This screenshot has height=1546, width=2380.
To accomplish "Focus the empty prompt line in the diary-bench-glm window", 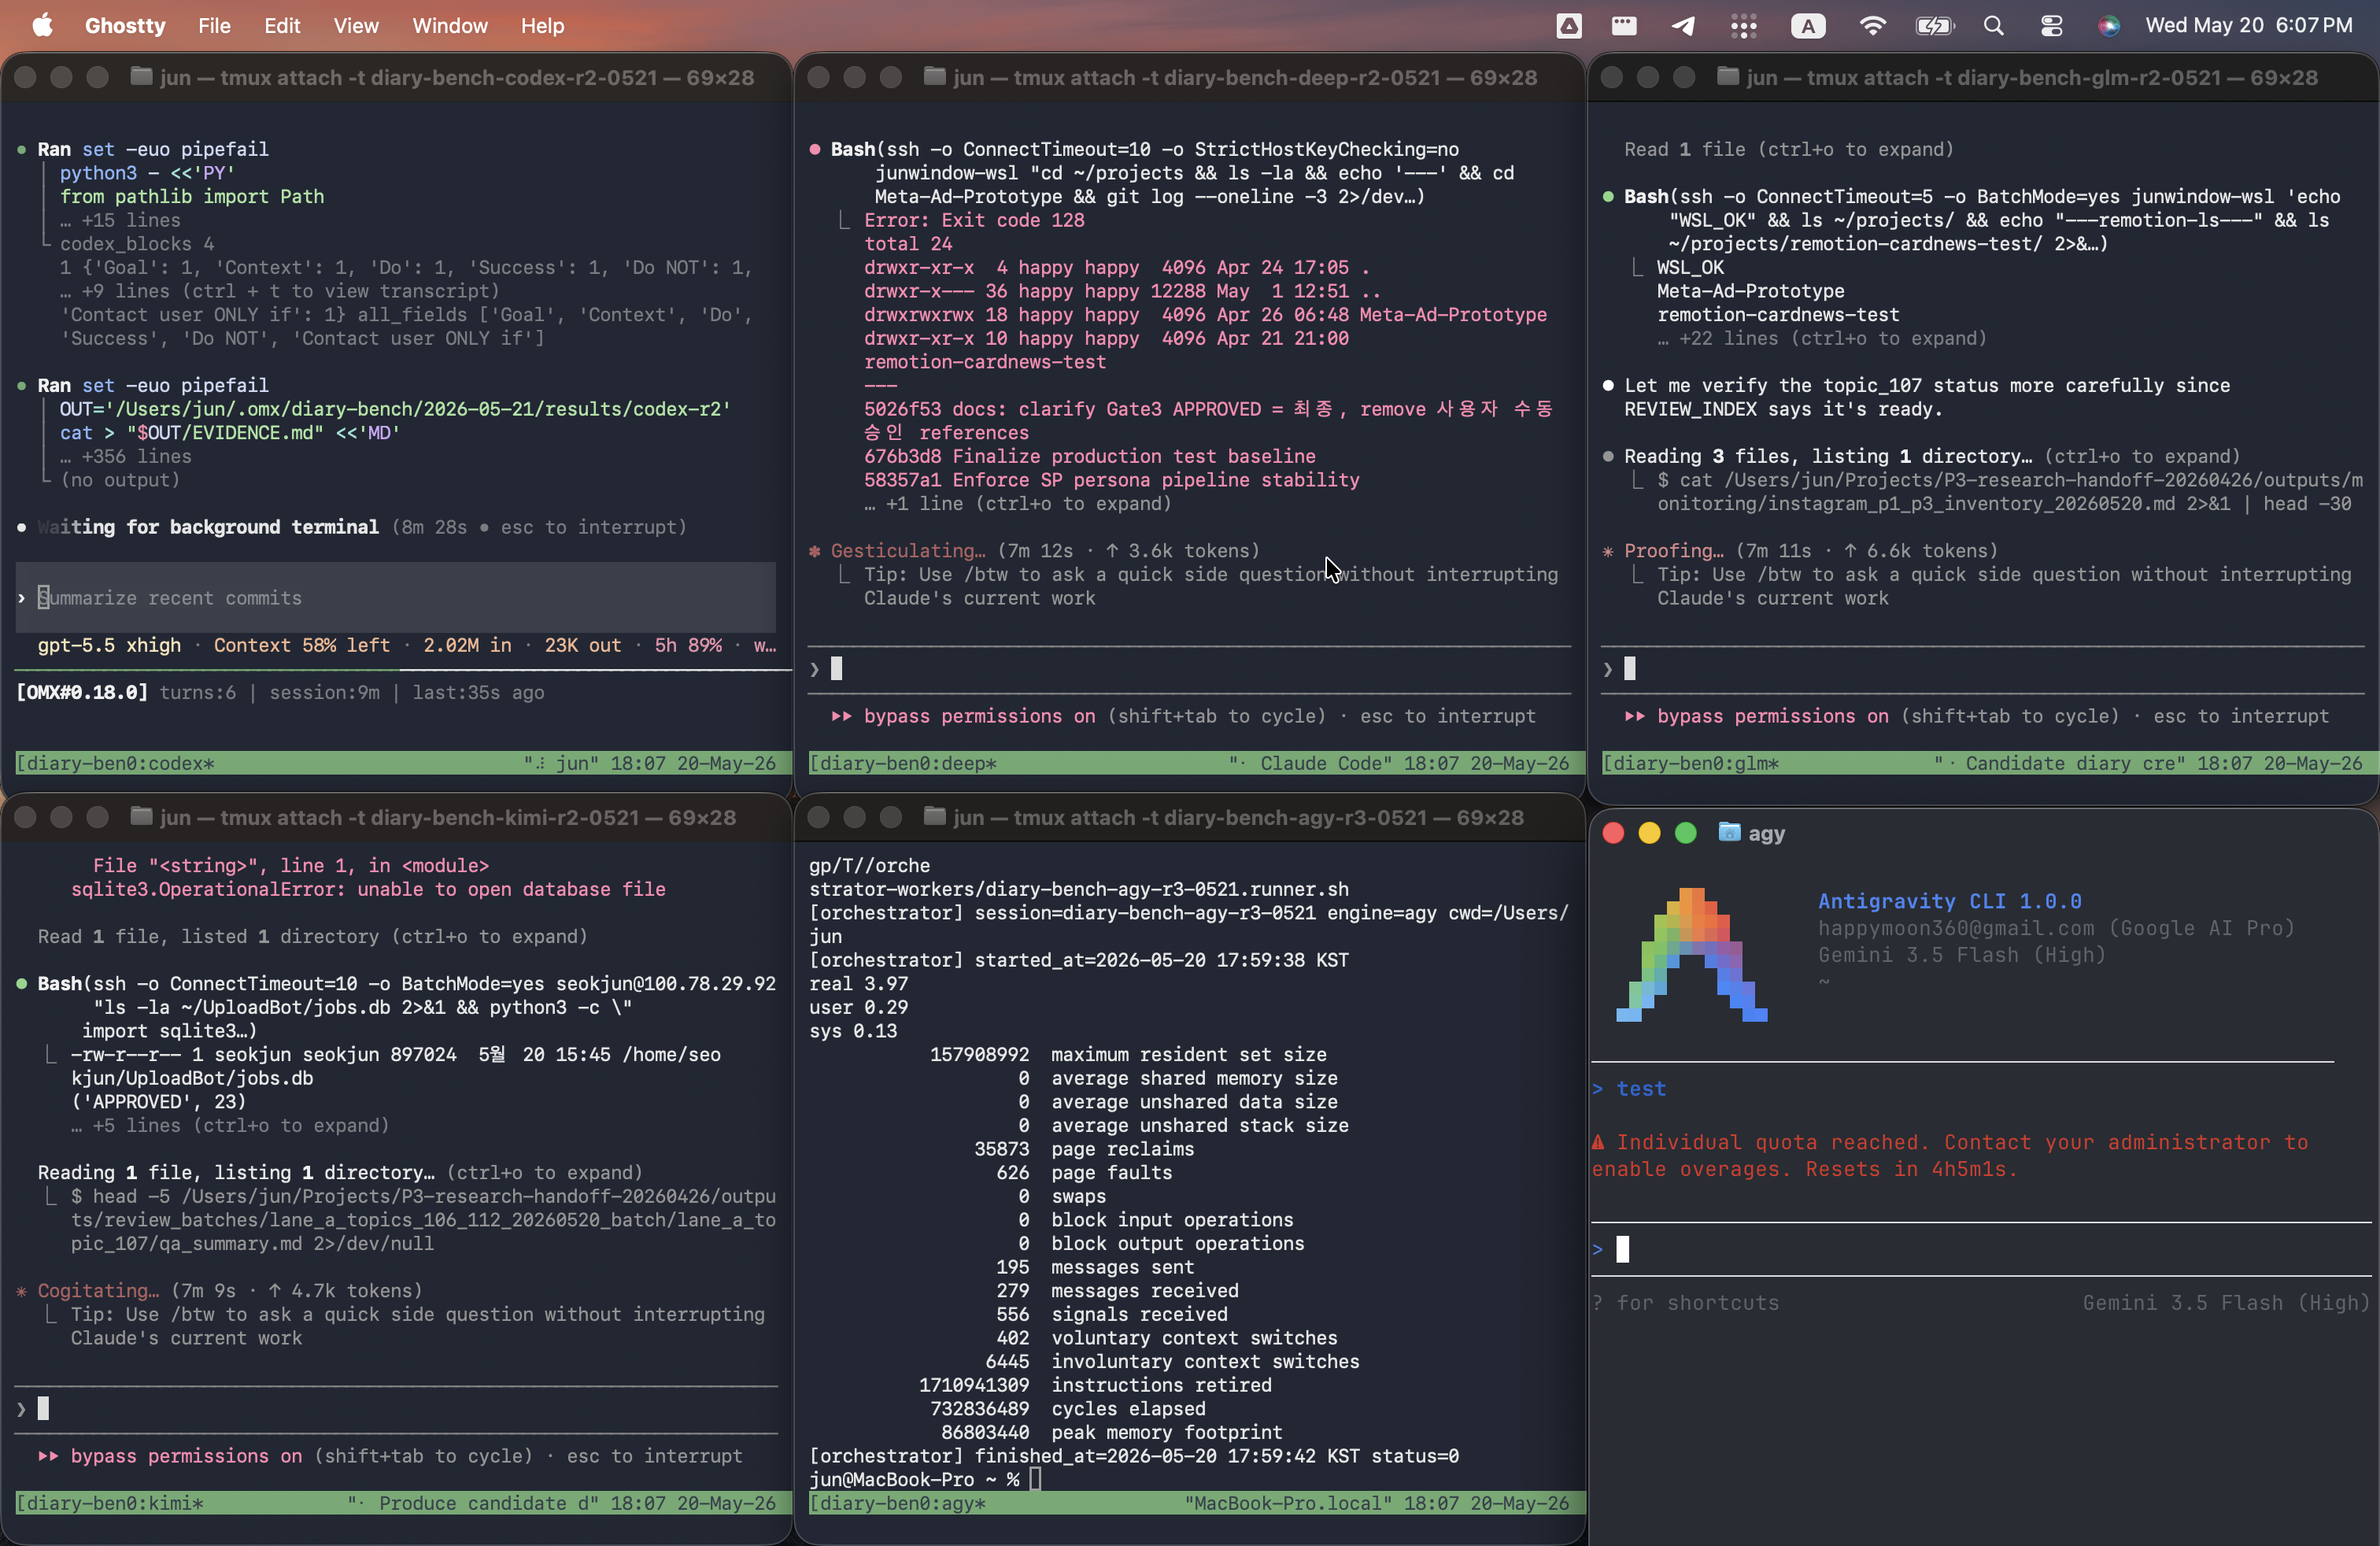I will click(1982, 669).
